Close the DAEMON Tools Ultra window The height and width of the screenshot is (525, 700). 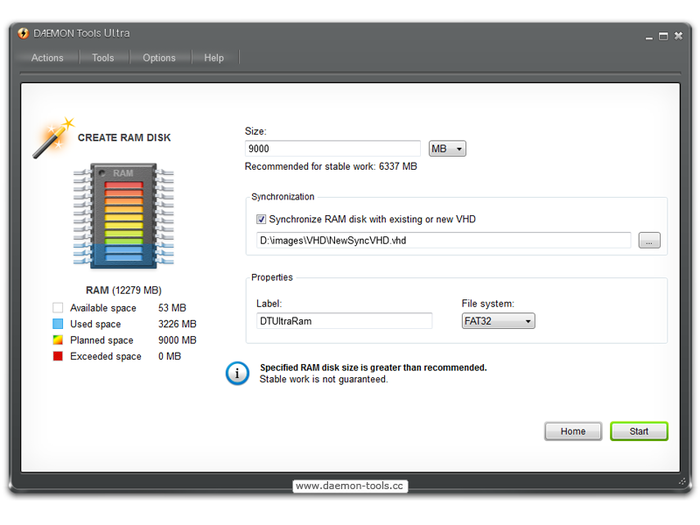click(x=678, y=36)
